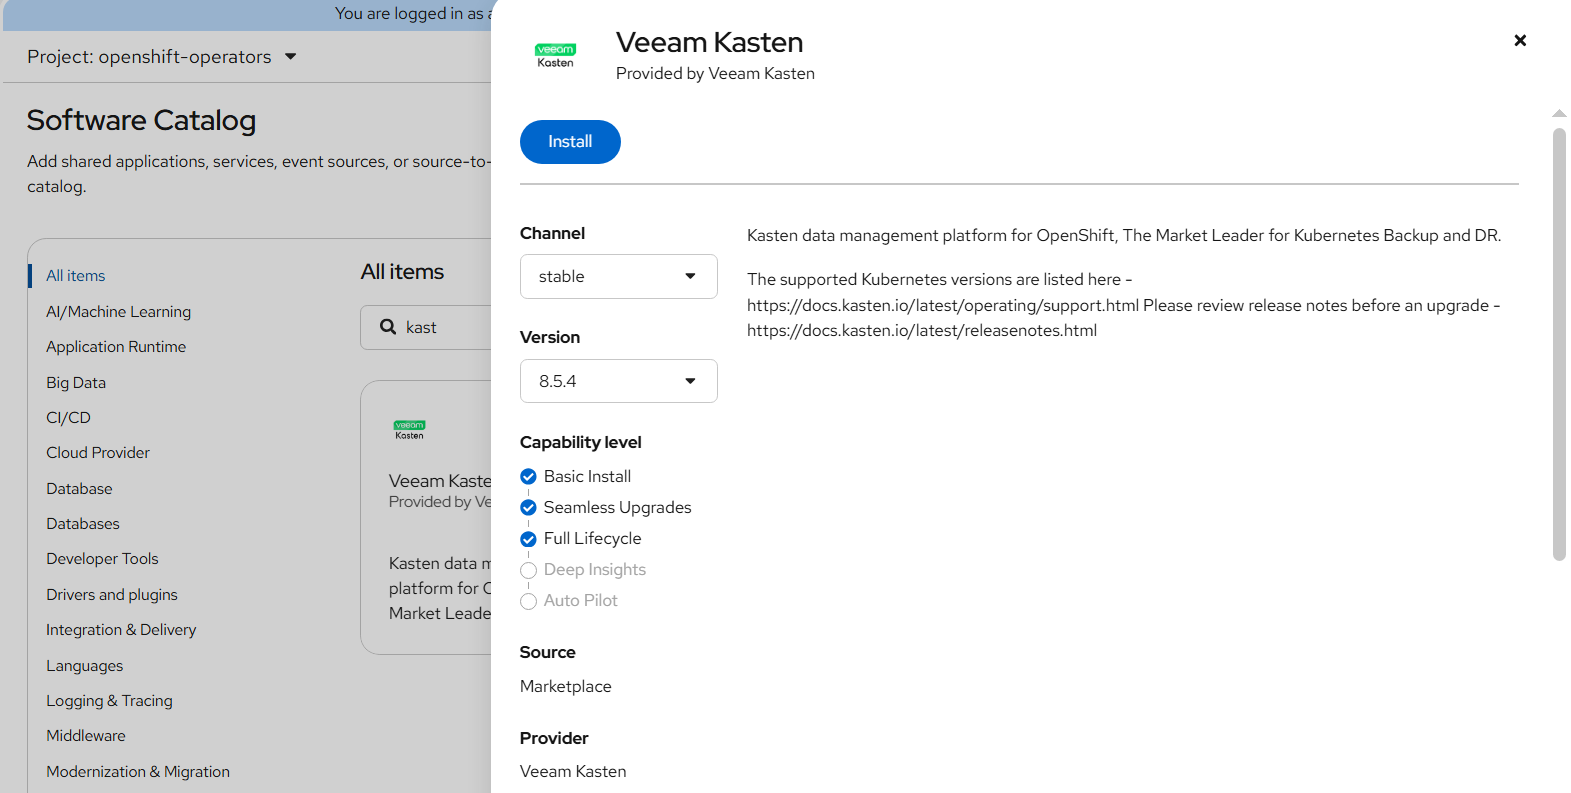Click the Kasten logo on the catalog card
Image resolution: width=1571 pixels, height=793 pixels.
[409, 430]
